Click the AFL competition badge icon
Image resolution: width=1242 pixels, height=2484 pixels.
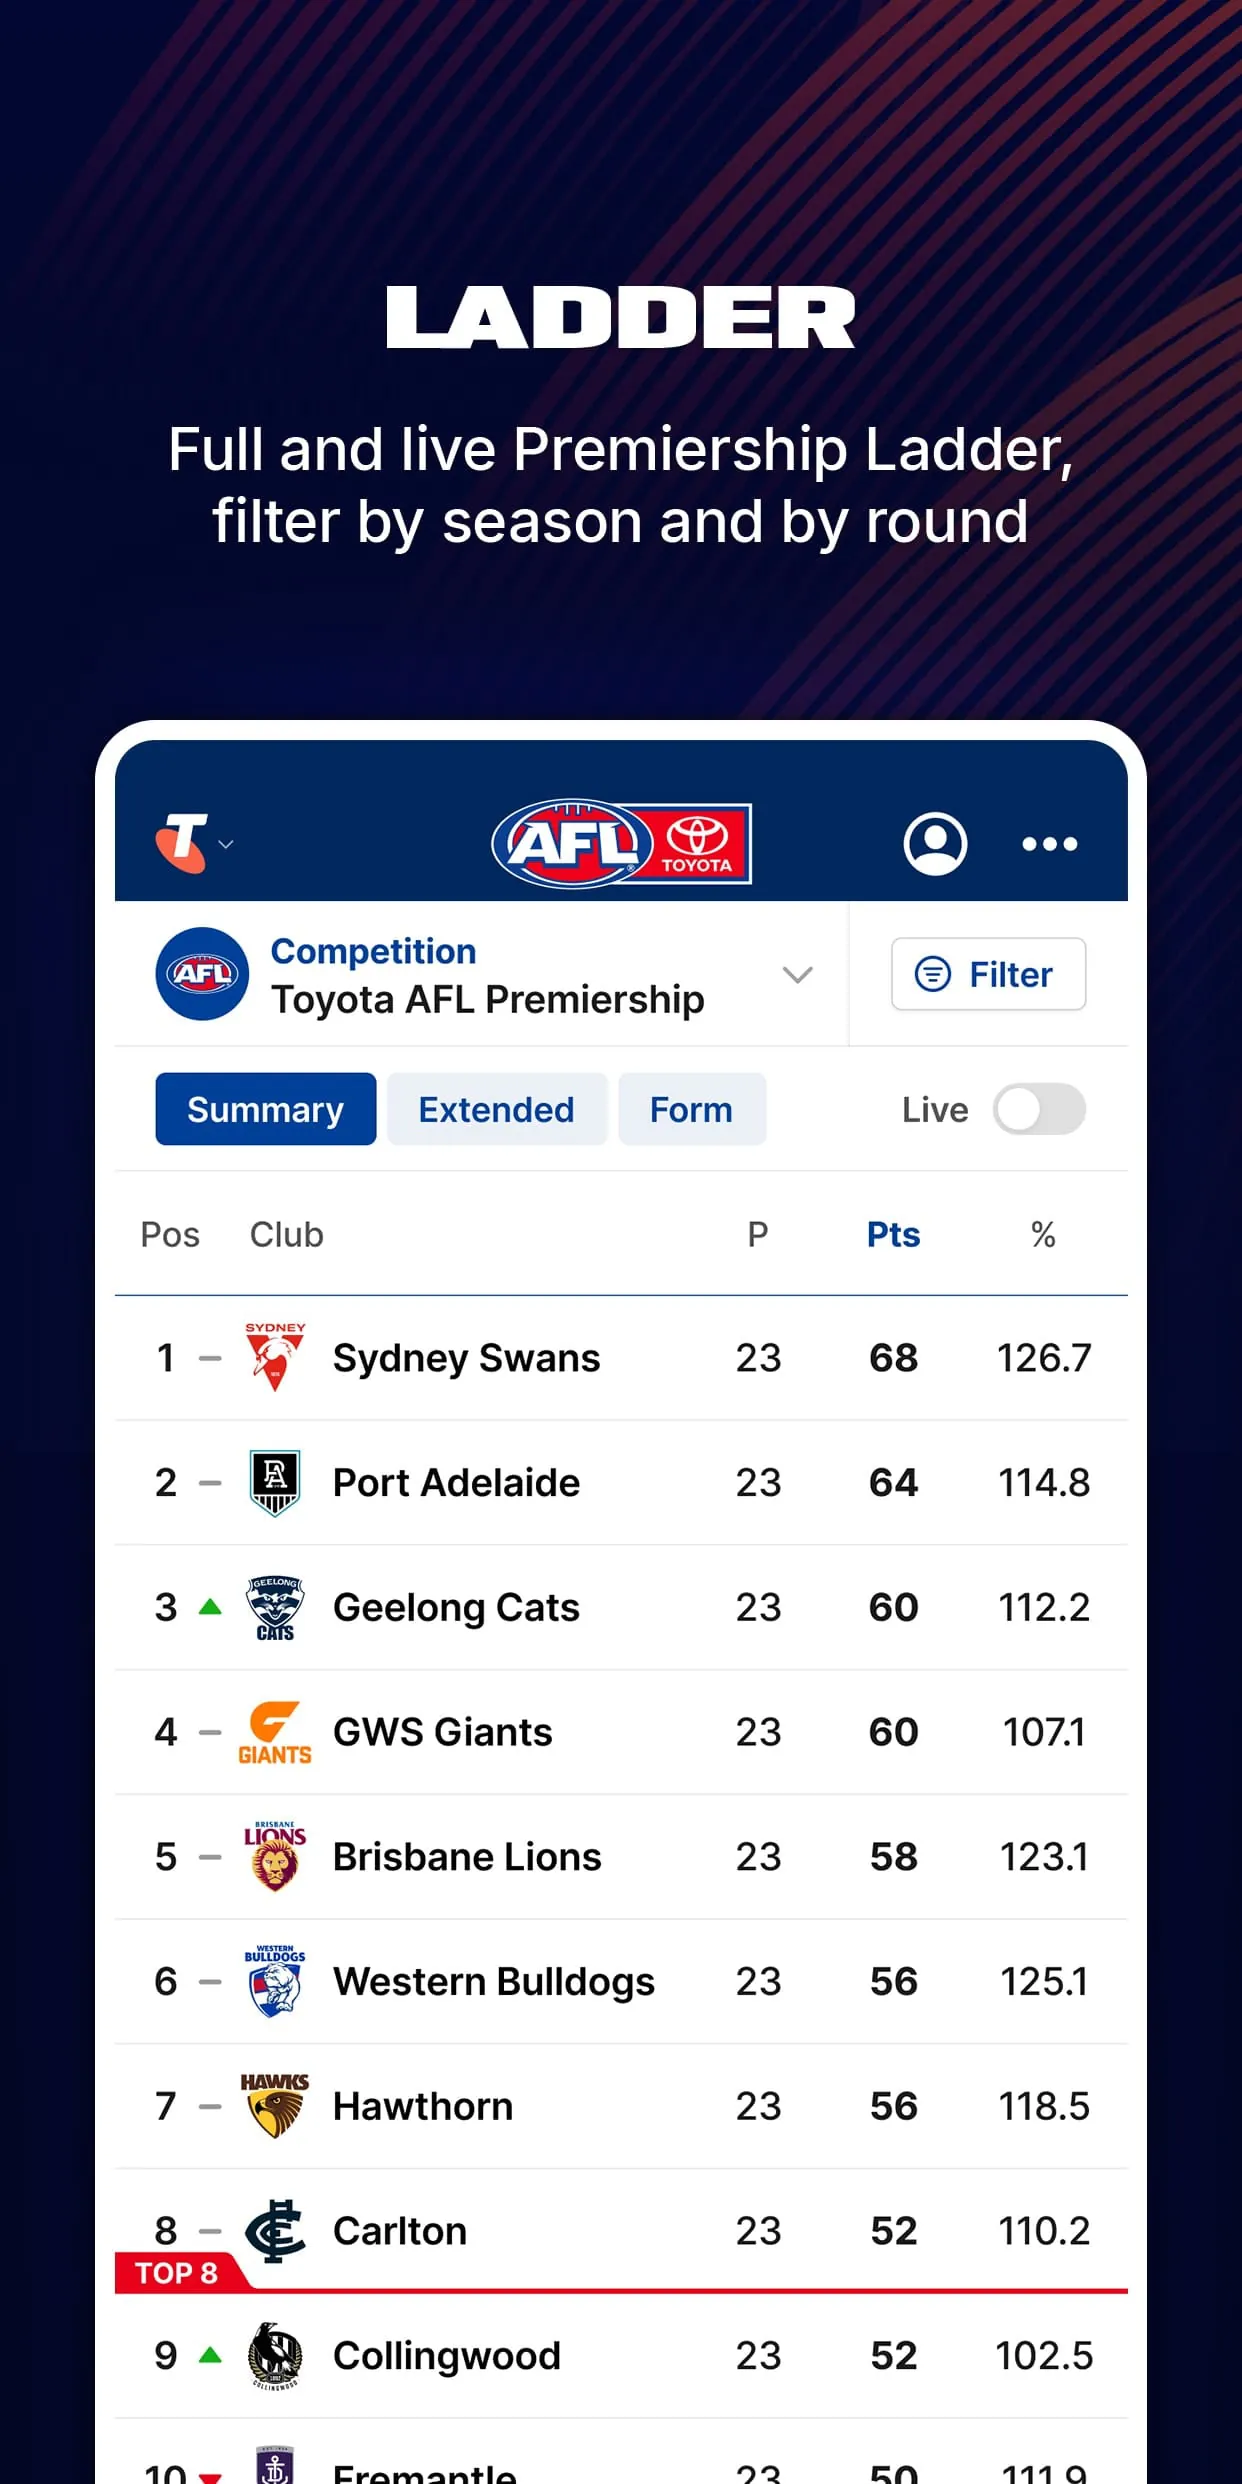(x=203, y=974)
